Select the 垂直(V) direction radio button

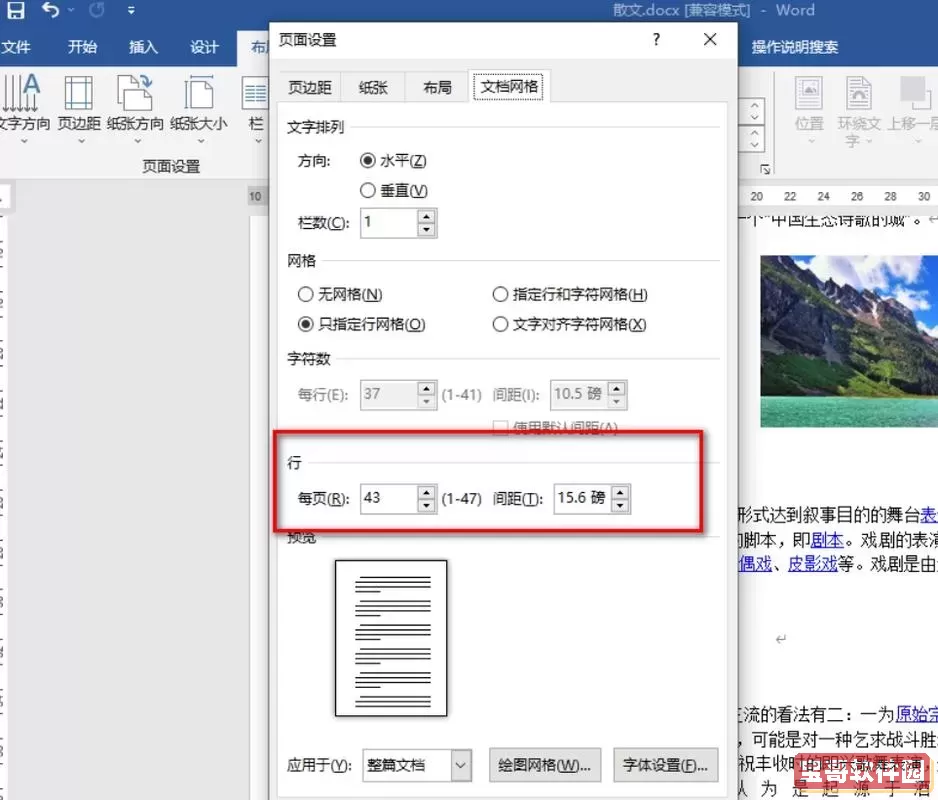pos(367,190)
